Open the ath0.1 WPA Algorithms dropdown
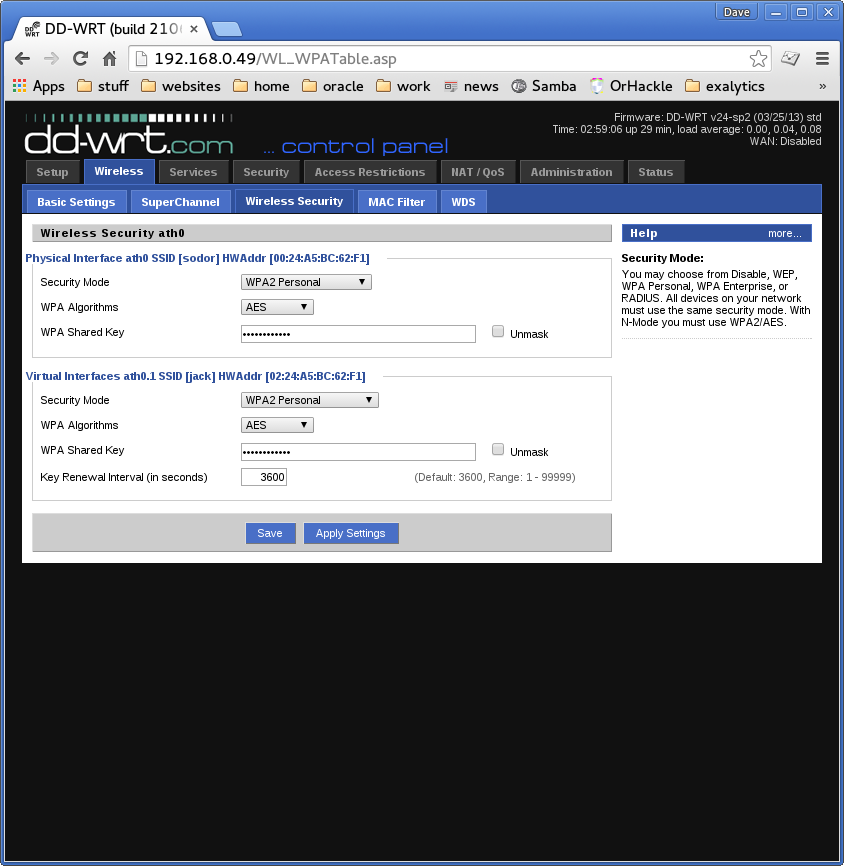This screenshot has width=844, height=866. point(277,425)
